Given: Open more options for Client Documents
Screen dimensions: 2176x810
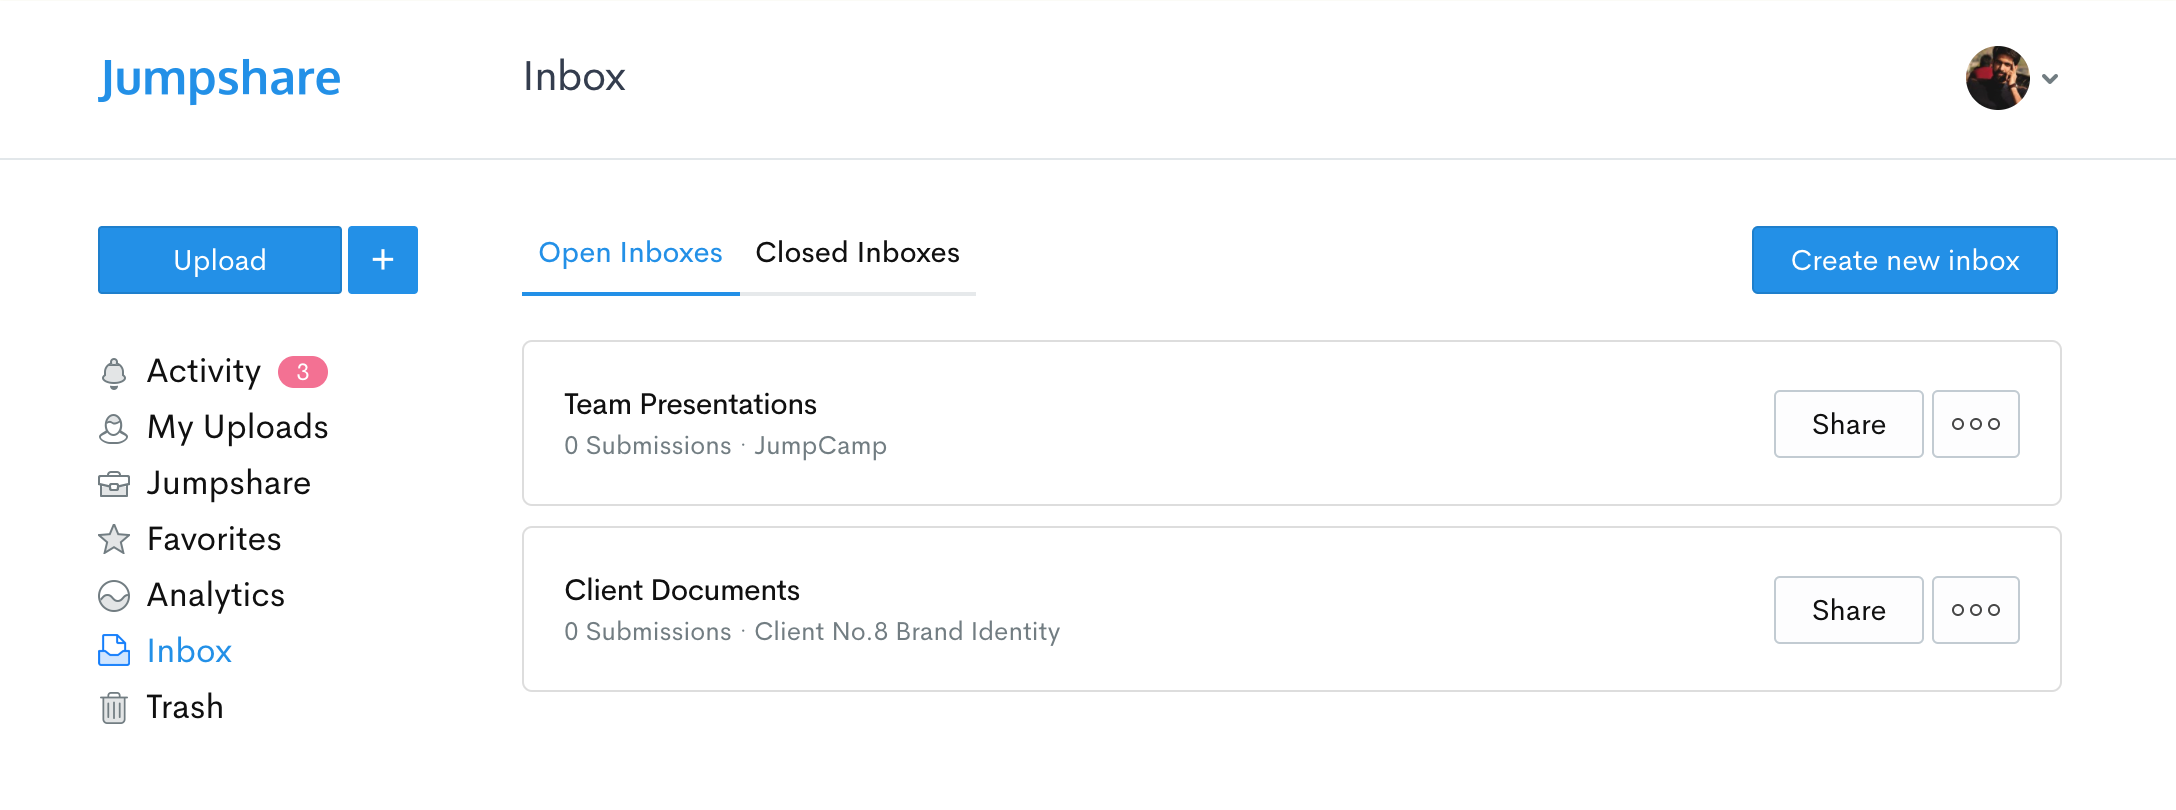Looking at the screenshot, I should point(1975,610).
